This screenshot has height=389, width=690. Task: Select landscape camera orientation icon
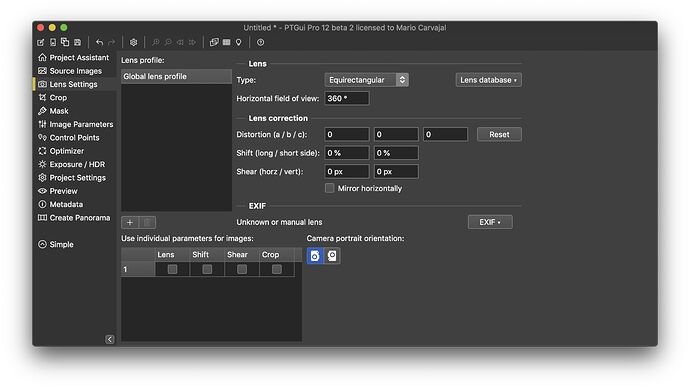(x=315, y=256)
